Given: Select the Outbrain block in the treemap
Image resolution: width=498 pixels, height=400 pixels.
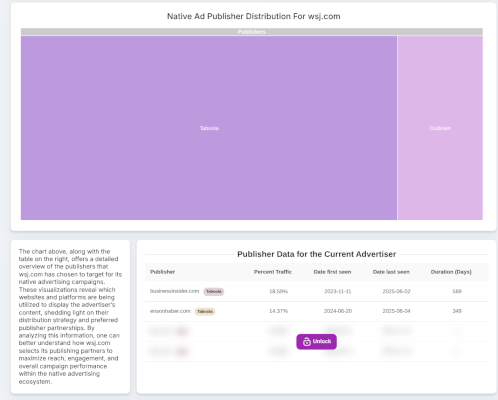Looking at the screenshot, I should (440, 128).
